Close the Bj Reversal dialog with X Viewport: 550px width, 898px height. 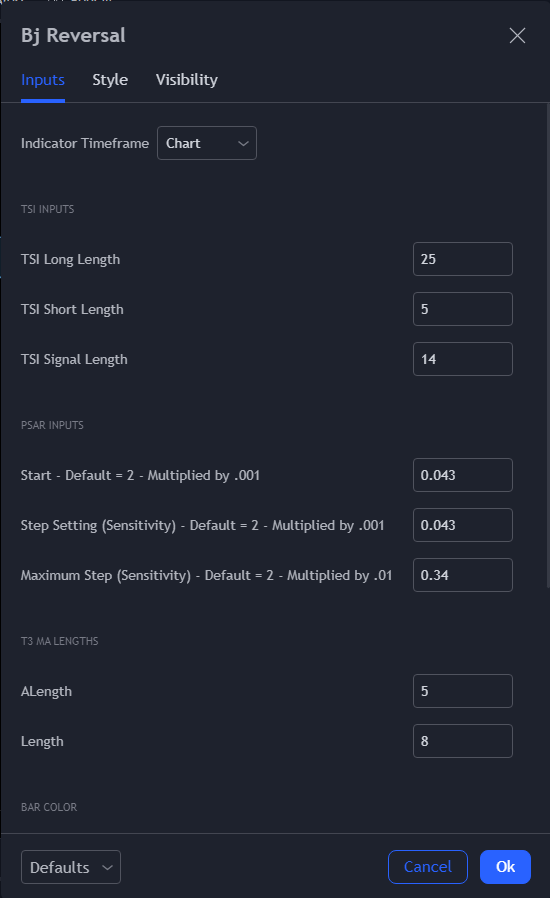pyautogui.click(x=517, y=36)
